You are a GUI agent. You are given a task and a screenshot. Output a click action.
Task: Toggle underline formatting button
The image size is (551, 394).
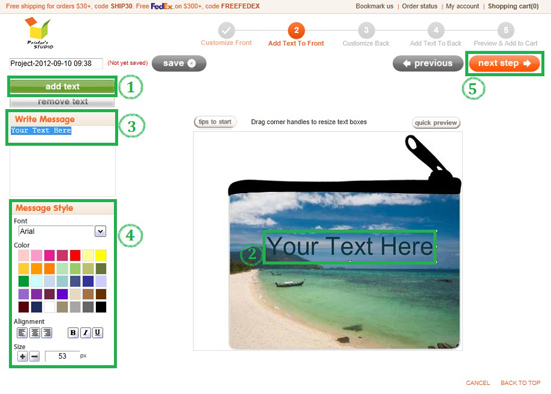(x=98, y=332)
